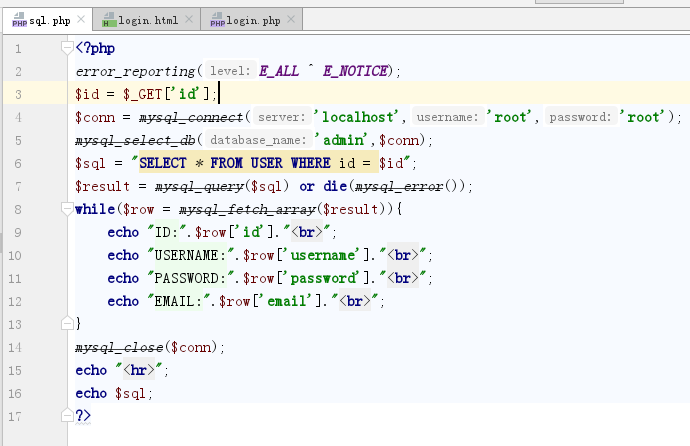The width and height of the screenshot is (690, 446).
Task: Open the login.html editor tab
Action: [x=148, y=20]
